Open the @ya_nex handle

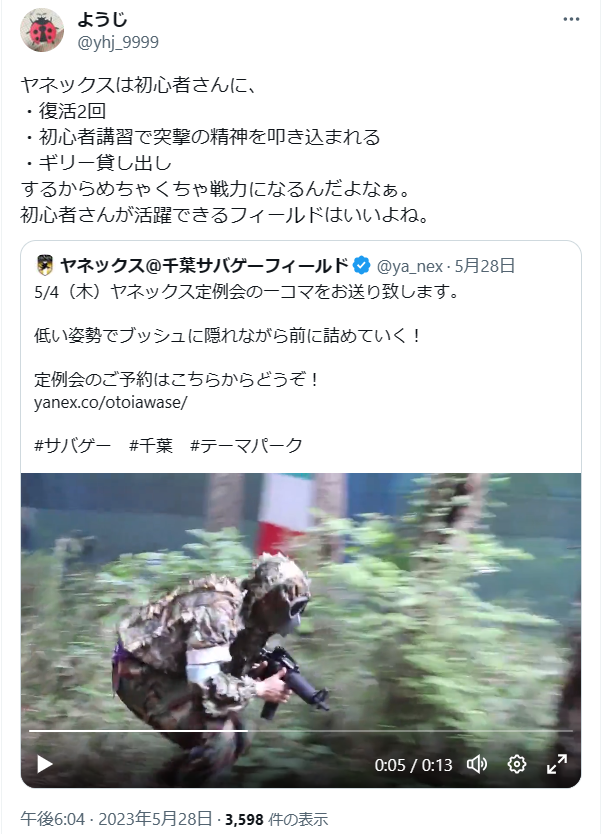tap(410, 265)
